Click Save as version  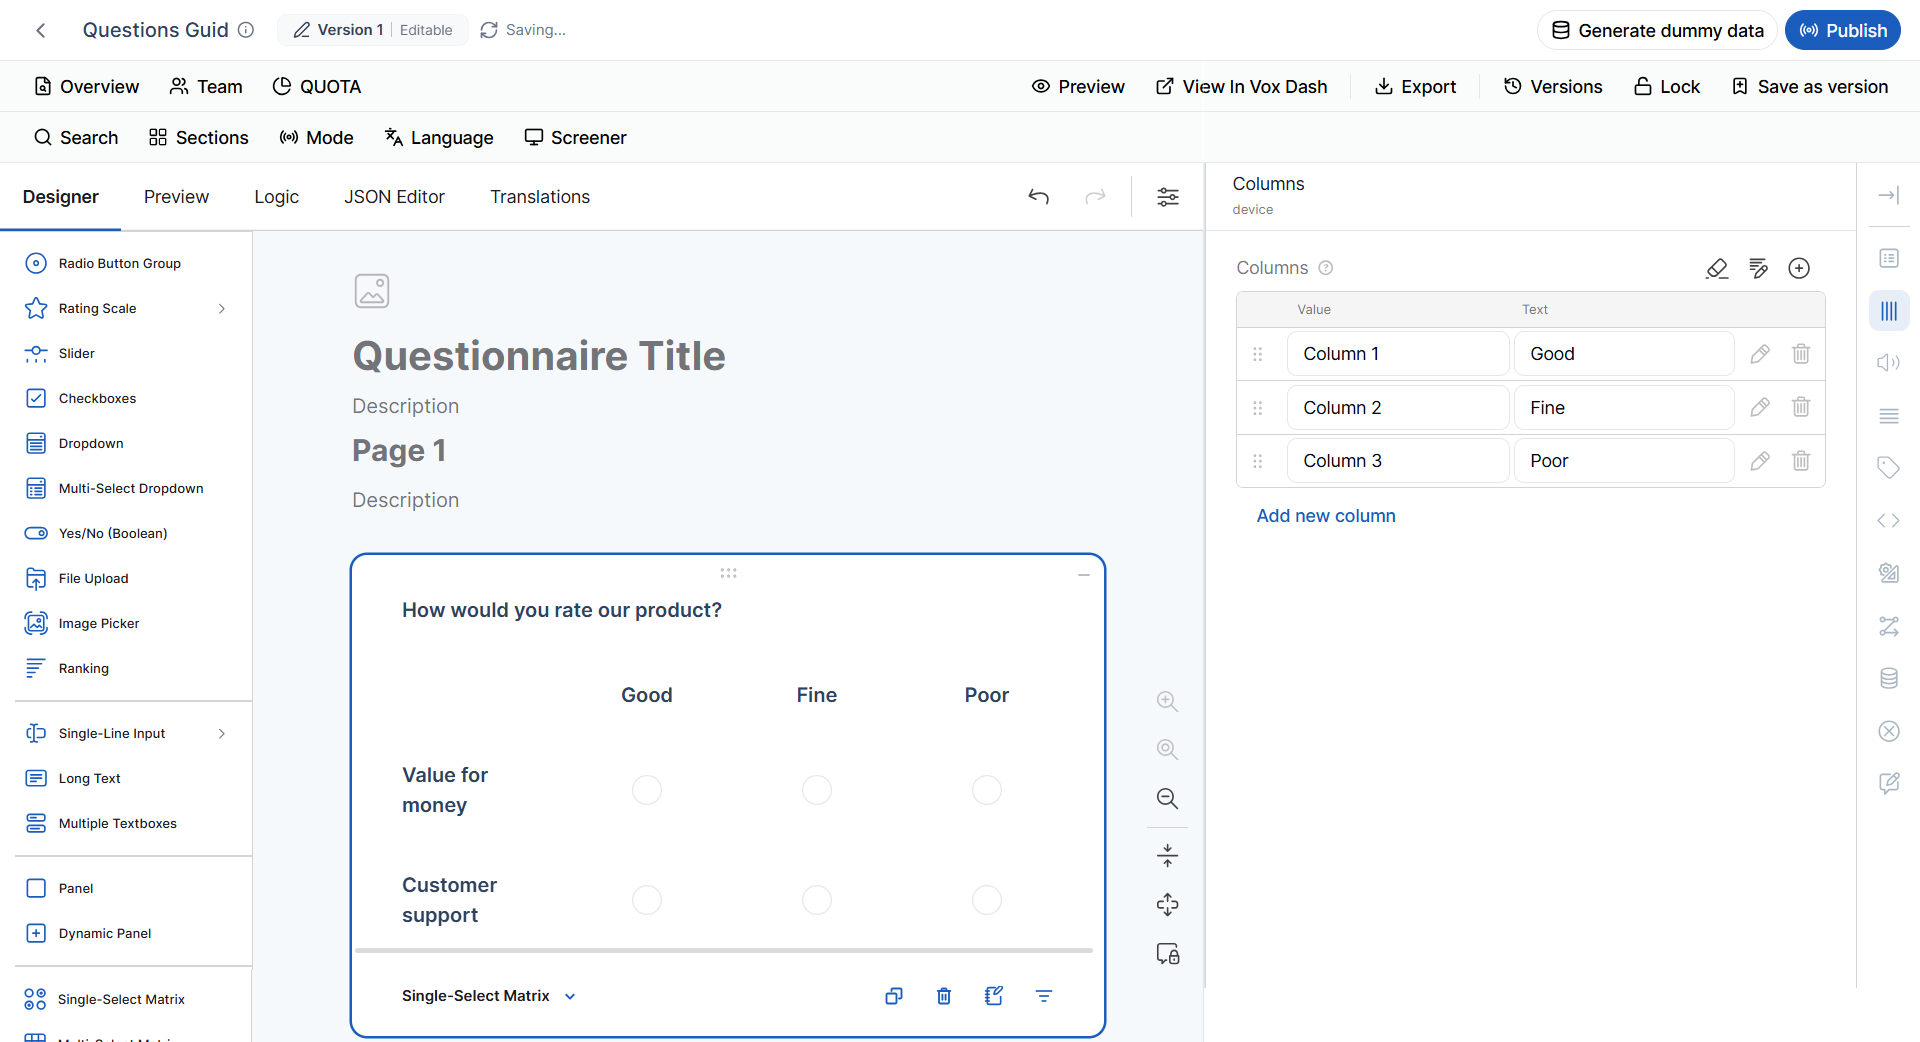point(1810,87)
